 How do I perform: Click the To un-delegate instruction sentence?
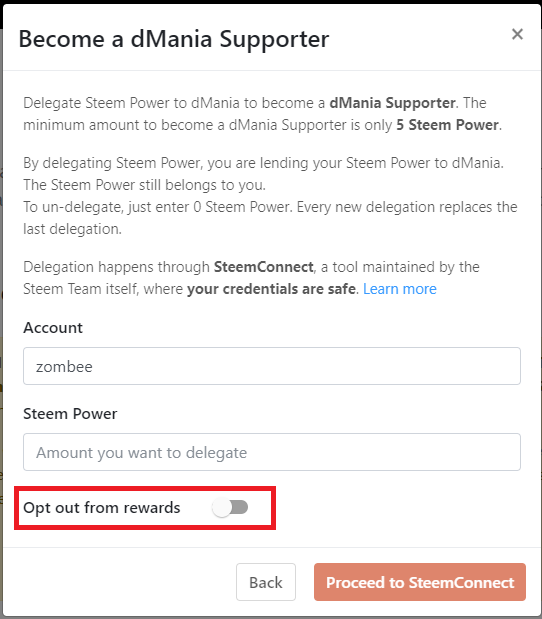[x=158, y=207]
